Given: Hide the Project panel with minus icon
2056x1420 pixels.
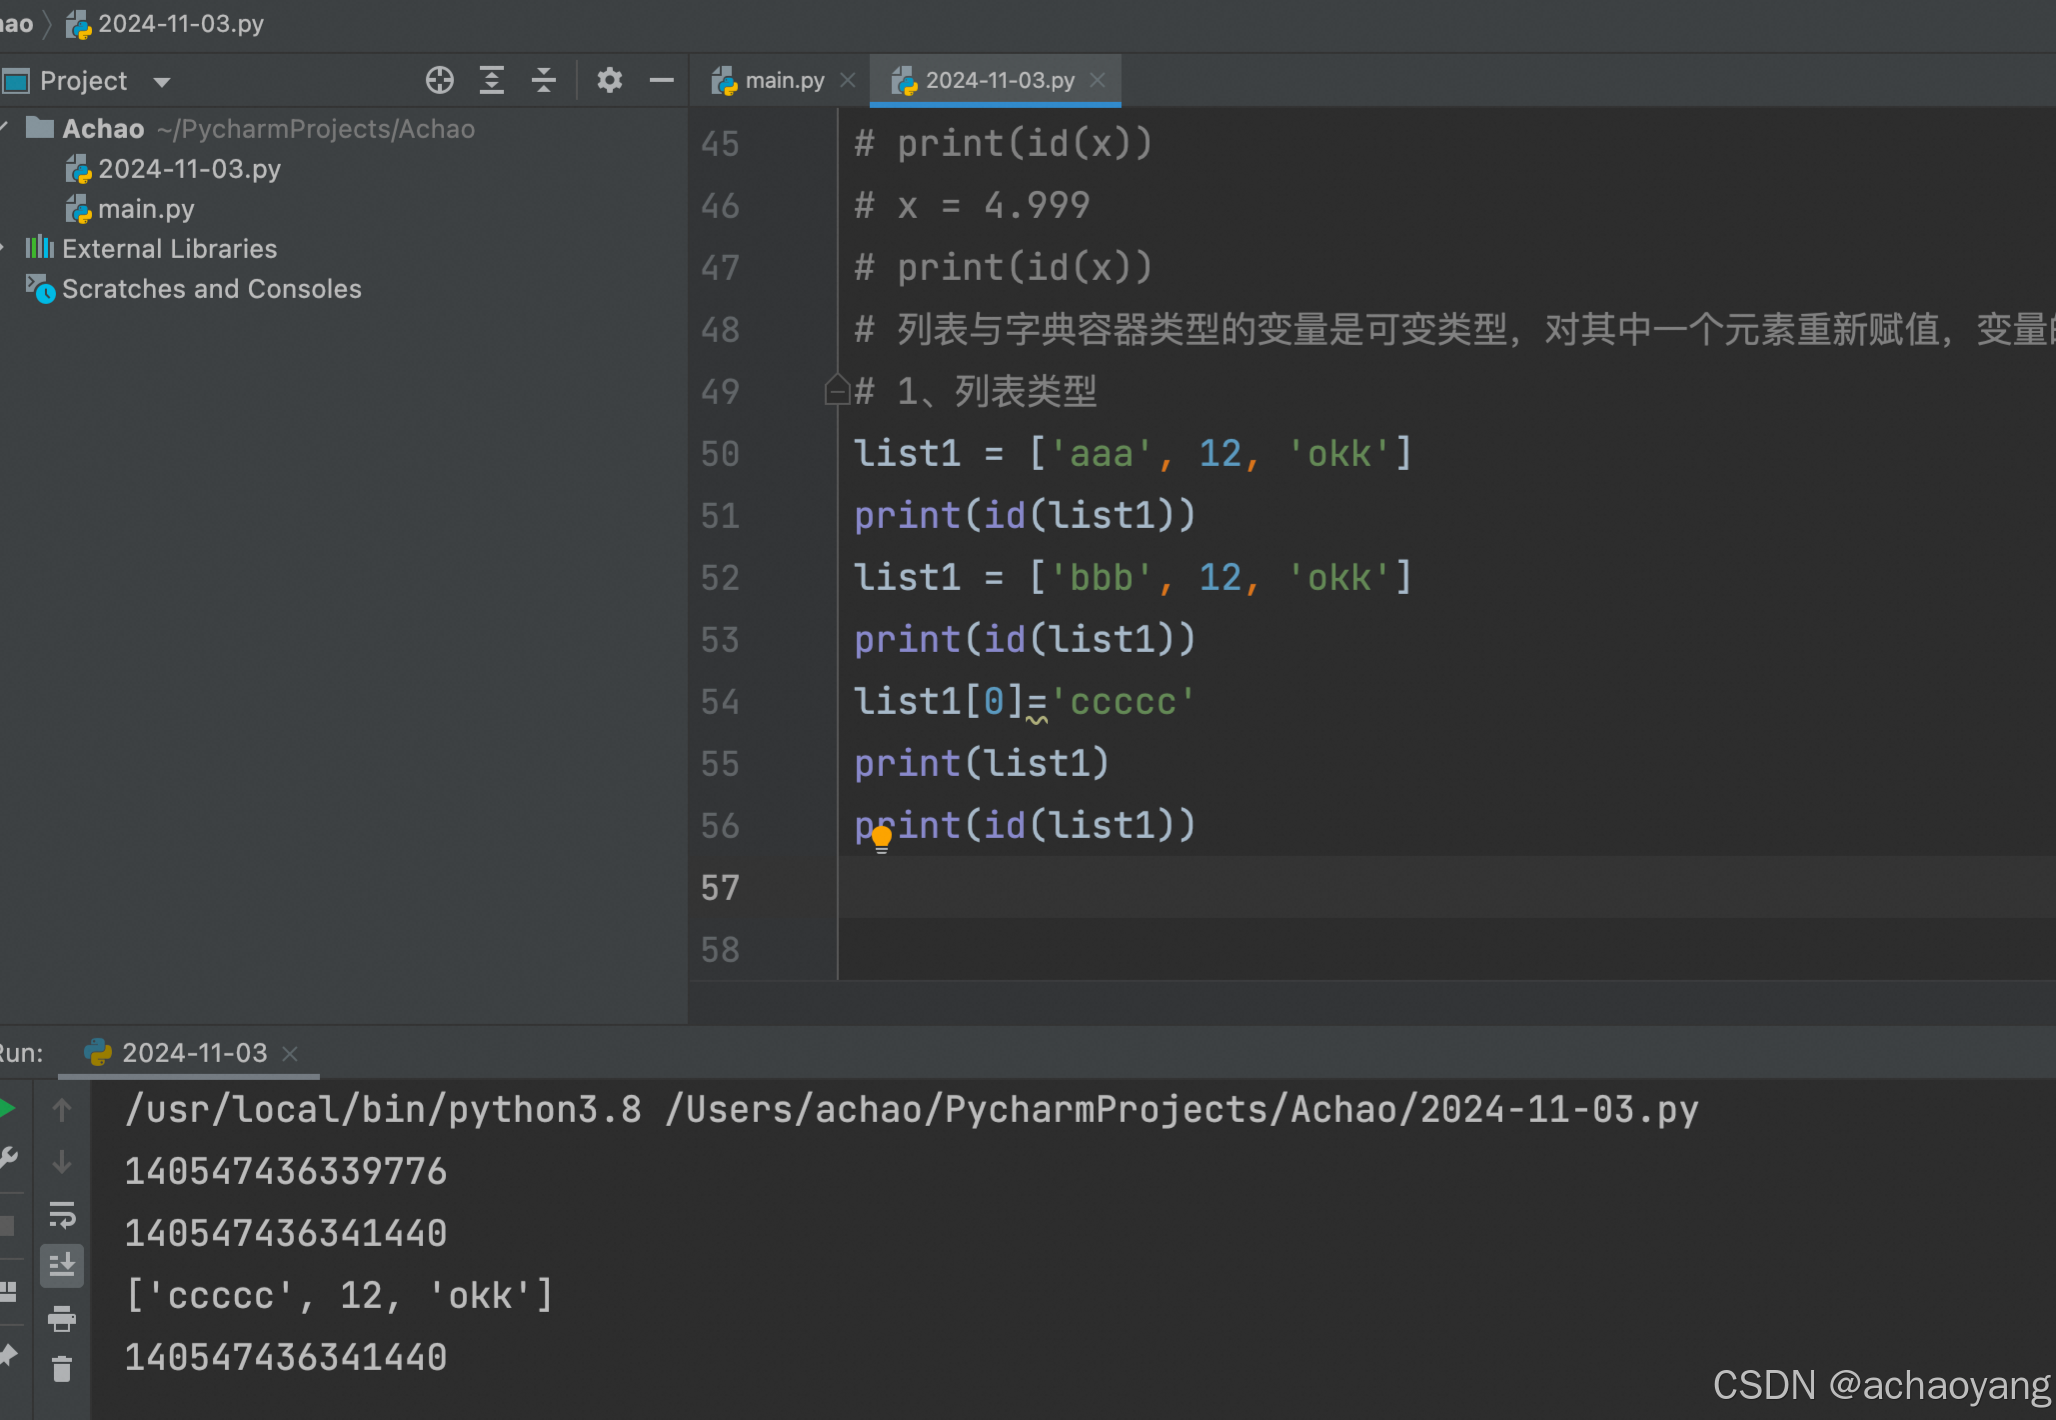Looking at the screenshot, I should (x=661, y=80).
